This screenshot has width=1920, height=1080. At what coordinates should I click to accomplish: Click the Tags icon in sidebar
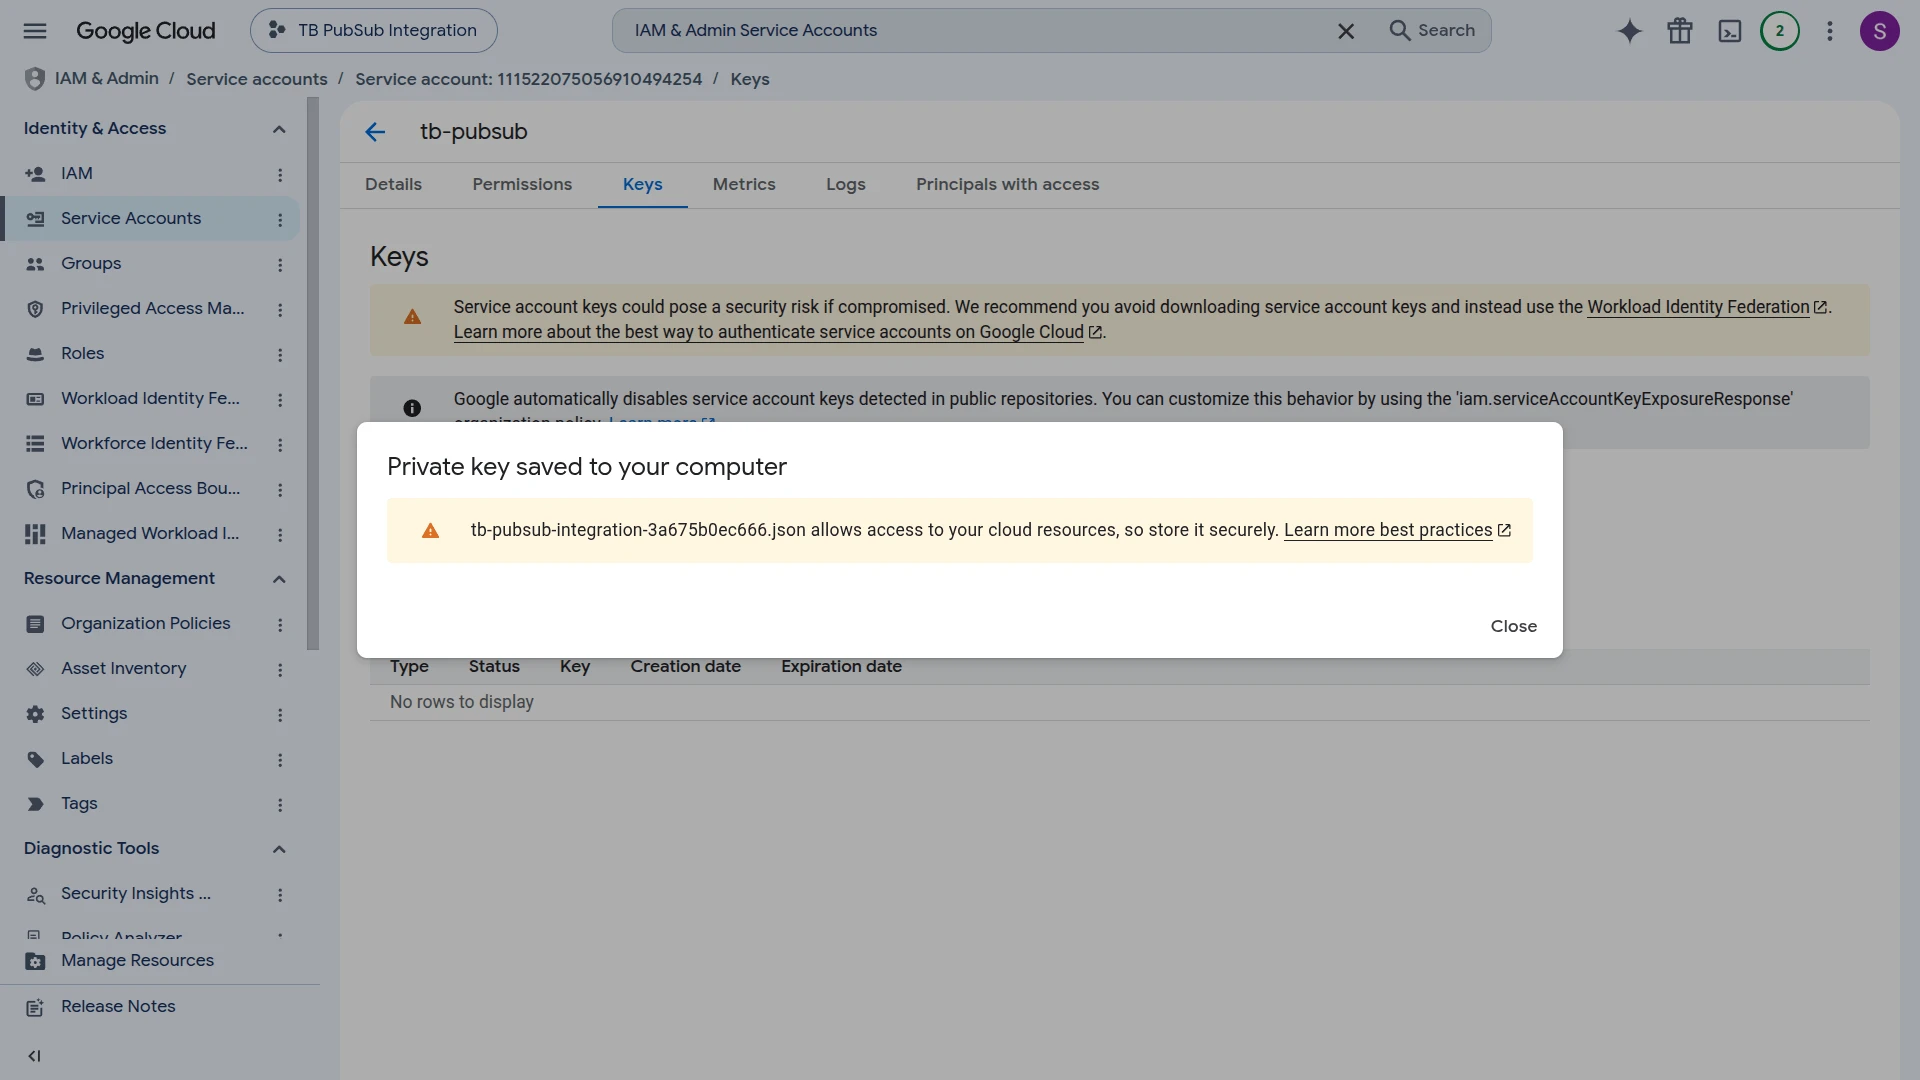35,804
